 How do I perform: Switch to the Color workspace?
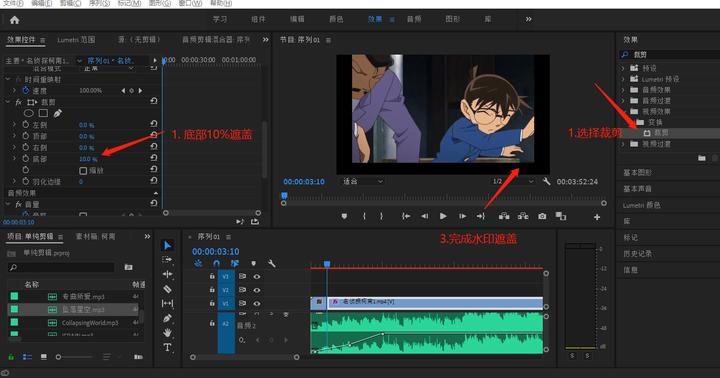click(x=336, y=19)
